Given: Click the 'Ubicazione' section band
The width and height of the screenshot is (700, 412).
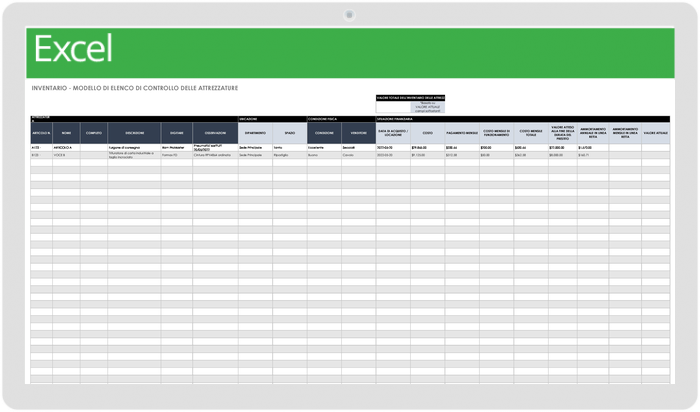Looking at the screenshot, I should (272, 119).
